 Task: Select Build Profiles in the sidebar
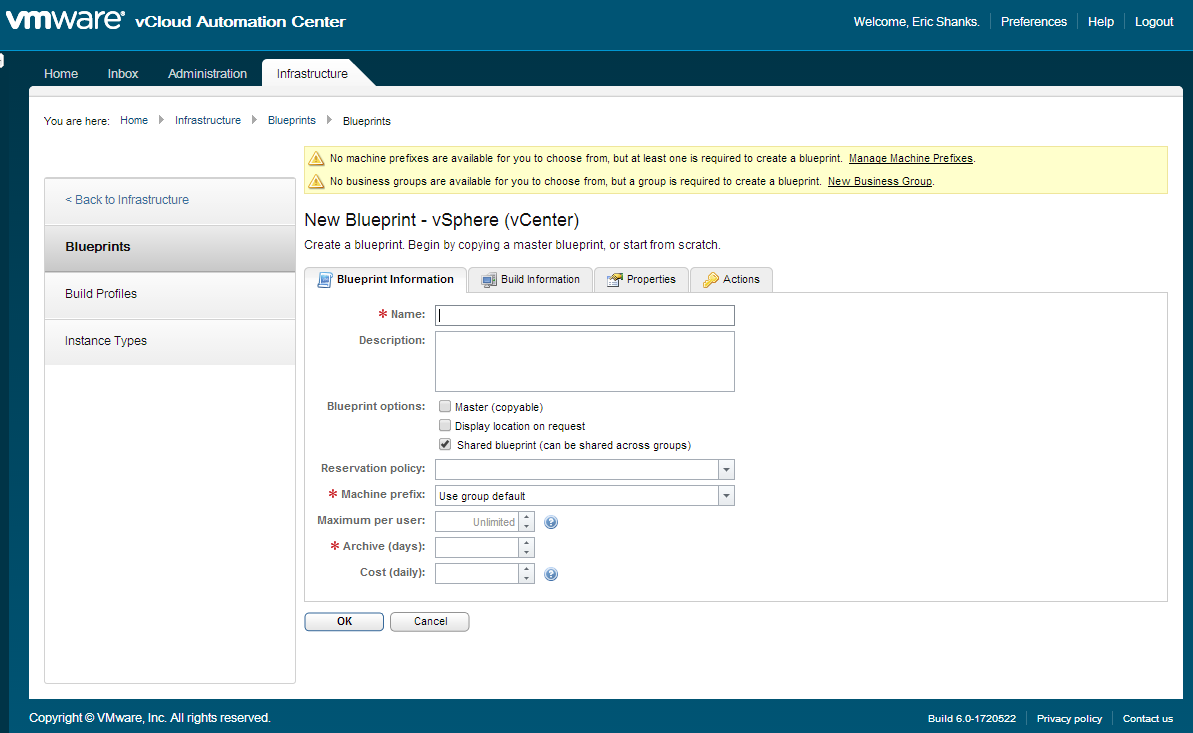pyautogui.click(x=101, y=294)
